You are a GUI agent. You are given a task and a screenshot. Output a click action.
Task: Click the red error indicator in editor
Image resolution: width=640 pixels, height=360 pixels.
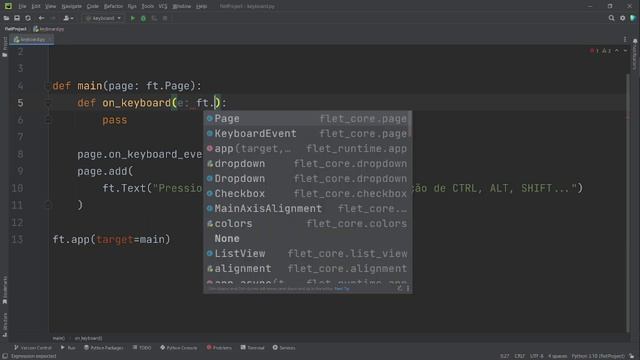coord(594,51)
